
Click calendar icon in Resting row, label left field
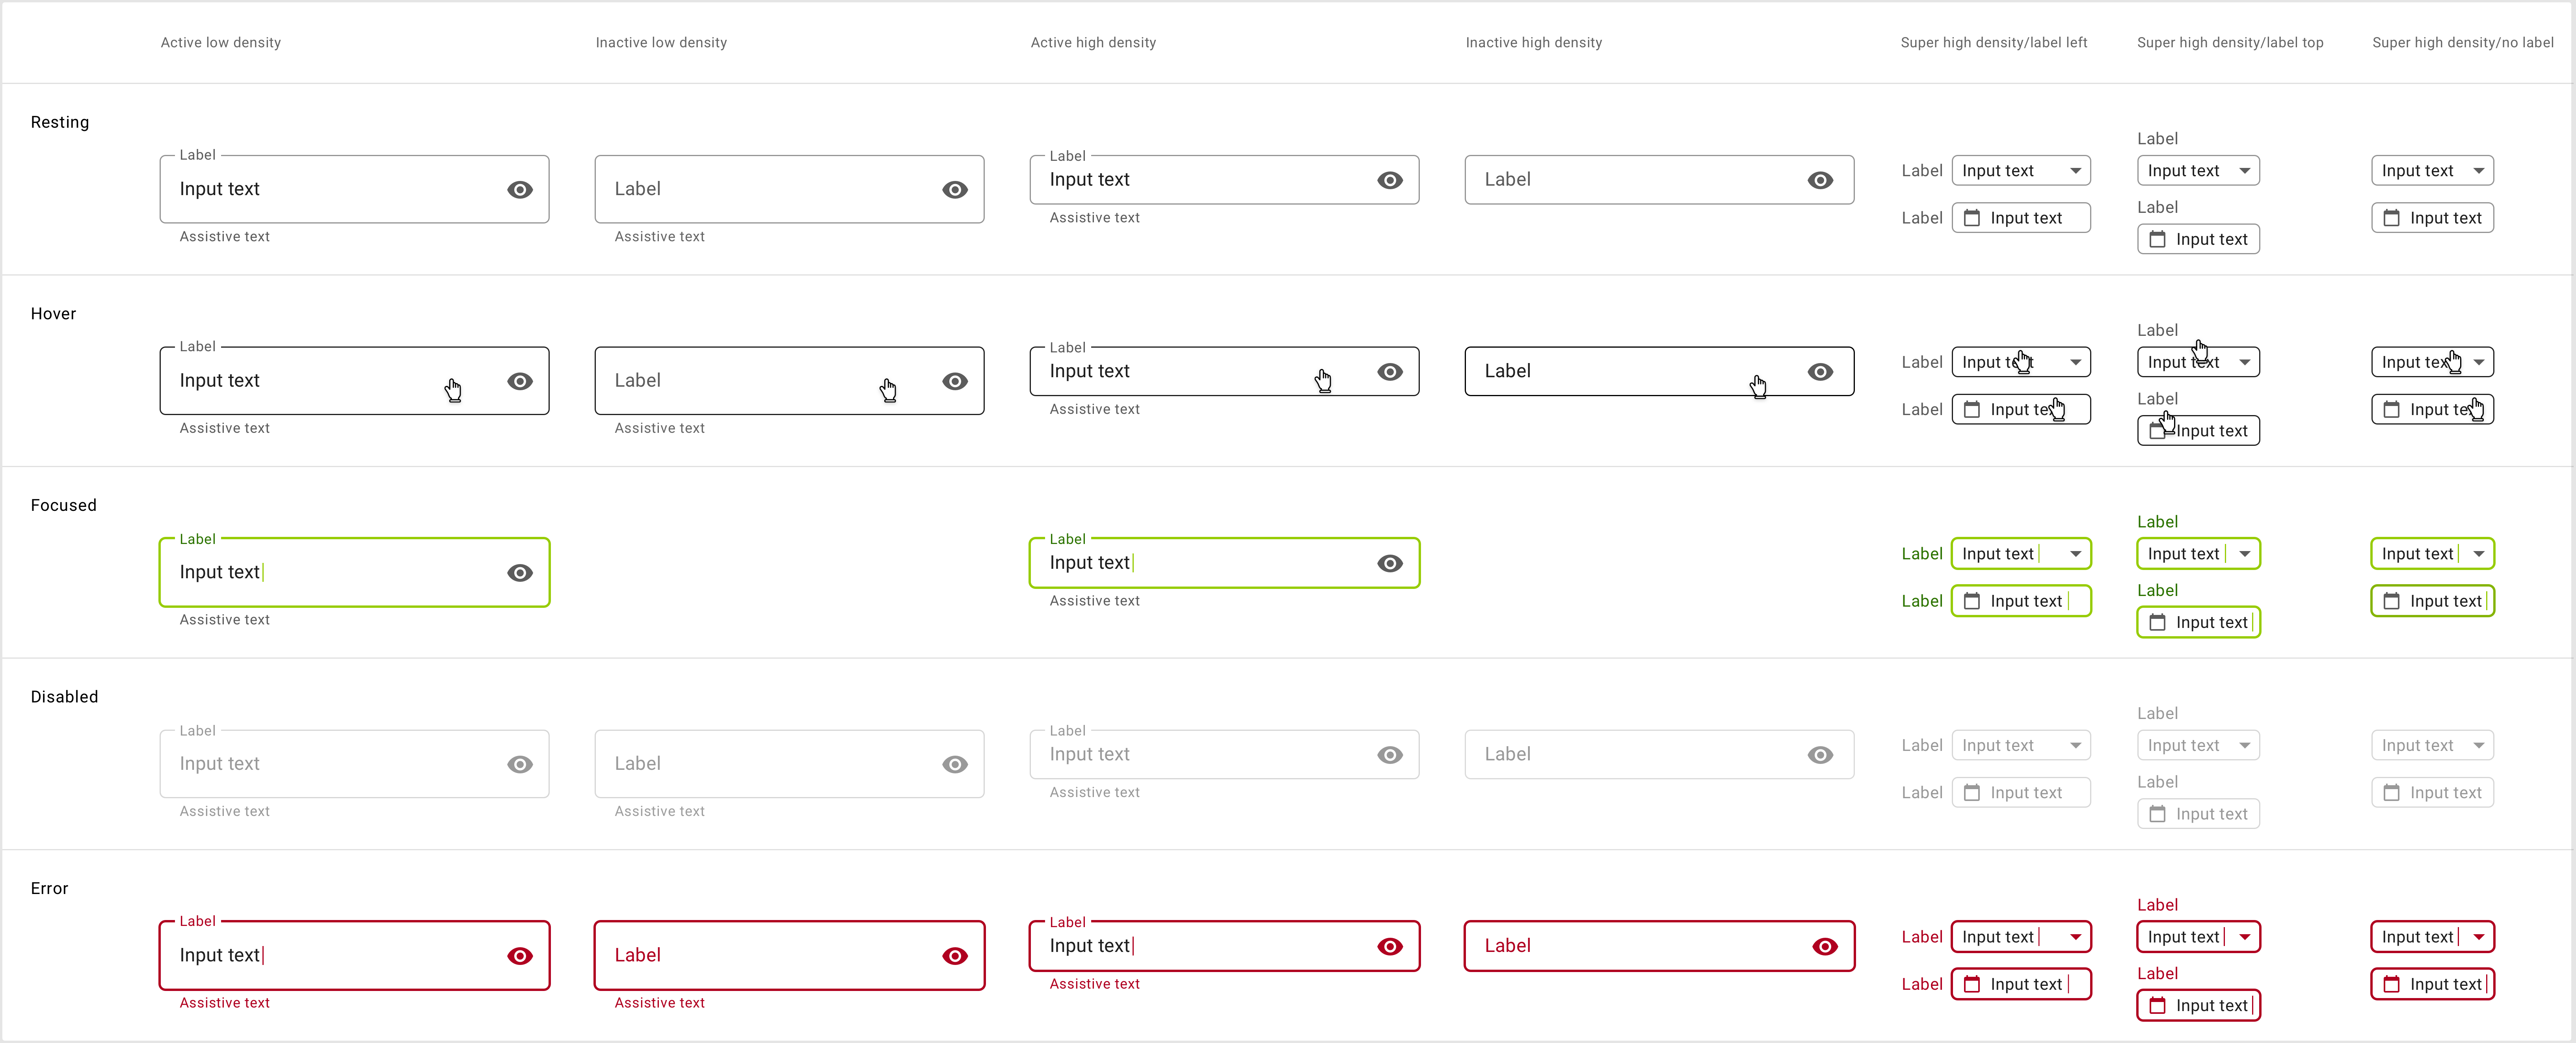[x=1971, y=218]
